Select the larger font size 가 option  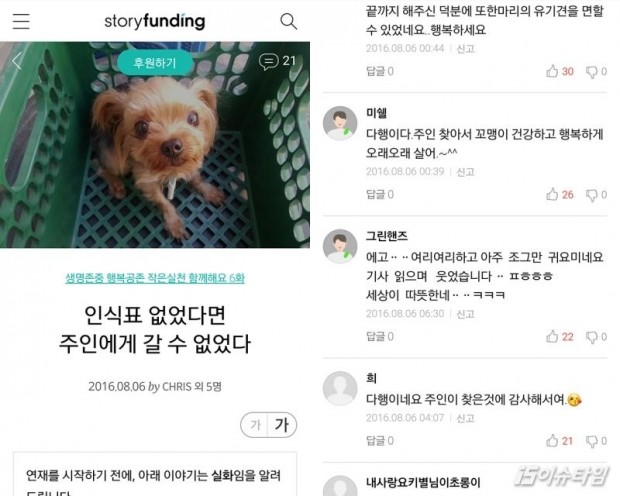(282, 425)
